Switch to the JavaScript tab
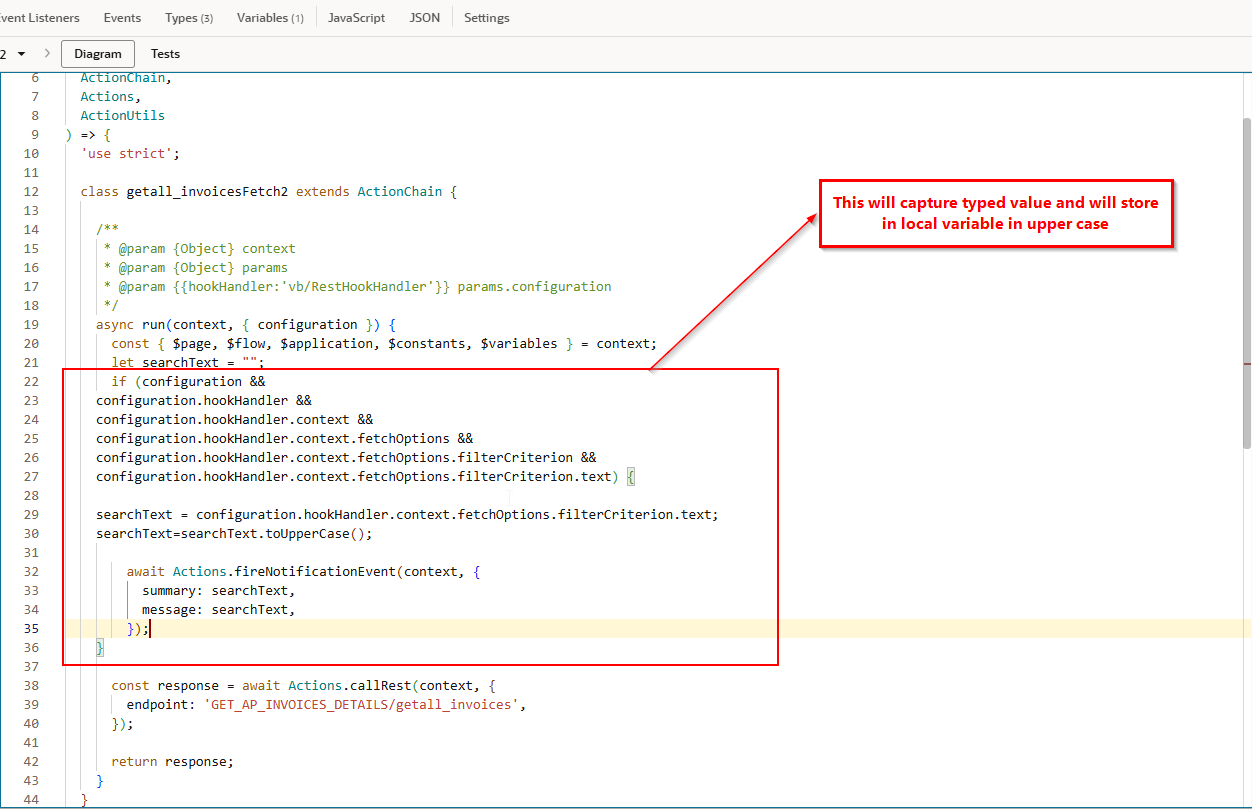The height and width of the screenshot is (809, 1252). pyautogui.click(x=356, y=18)
